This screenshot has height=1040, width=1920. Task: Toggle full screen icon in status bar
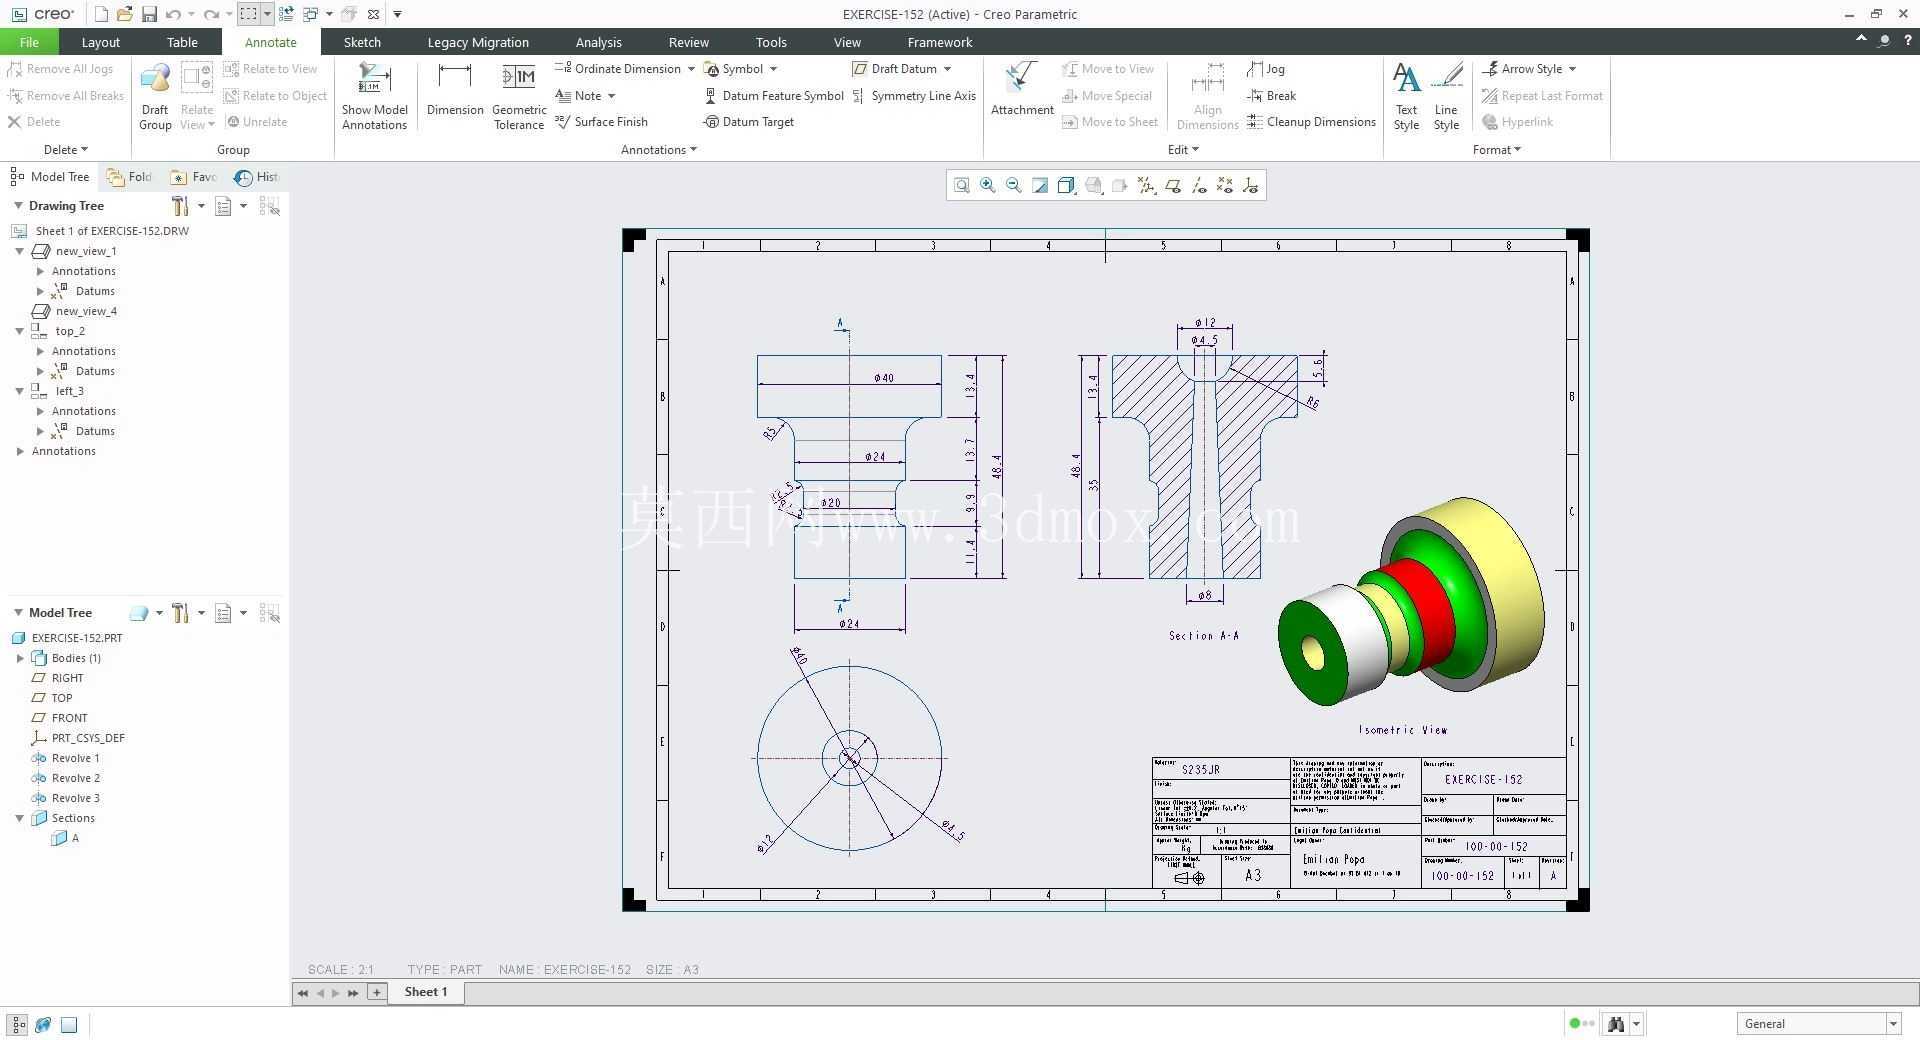coord(69,1024)
